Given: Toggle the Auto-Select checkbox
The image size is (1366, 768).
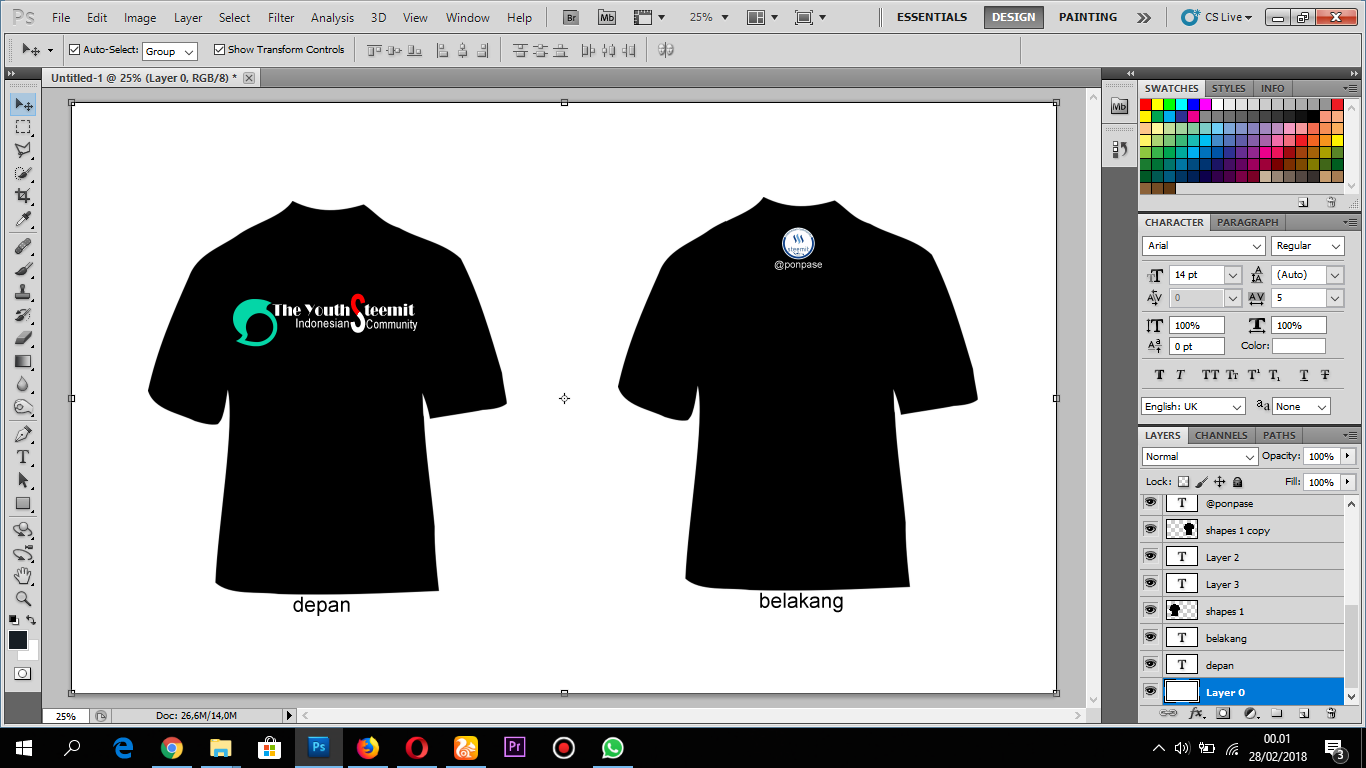Looking at the screenshot, I should [x=74, y=50].
